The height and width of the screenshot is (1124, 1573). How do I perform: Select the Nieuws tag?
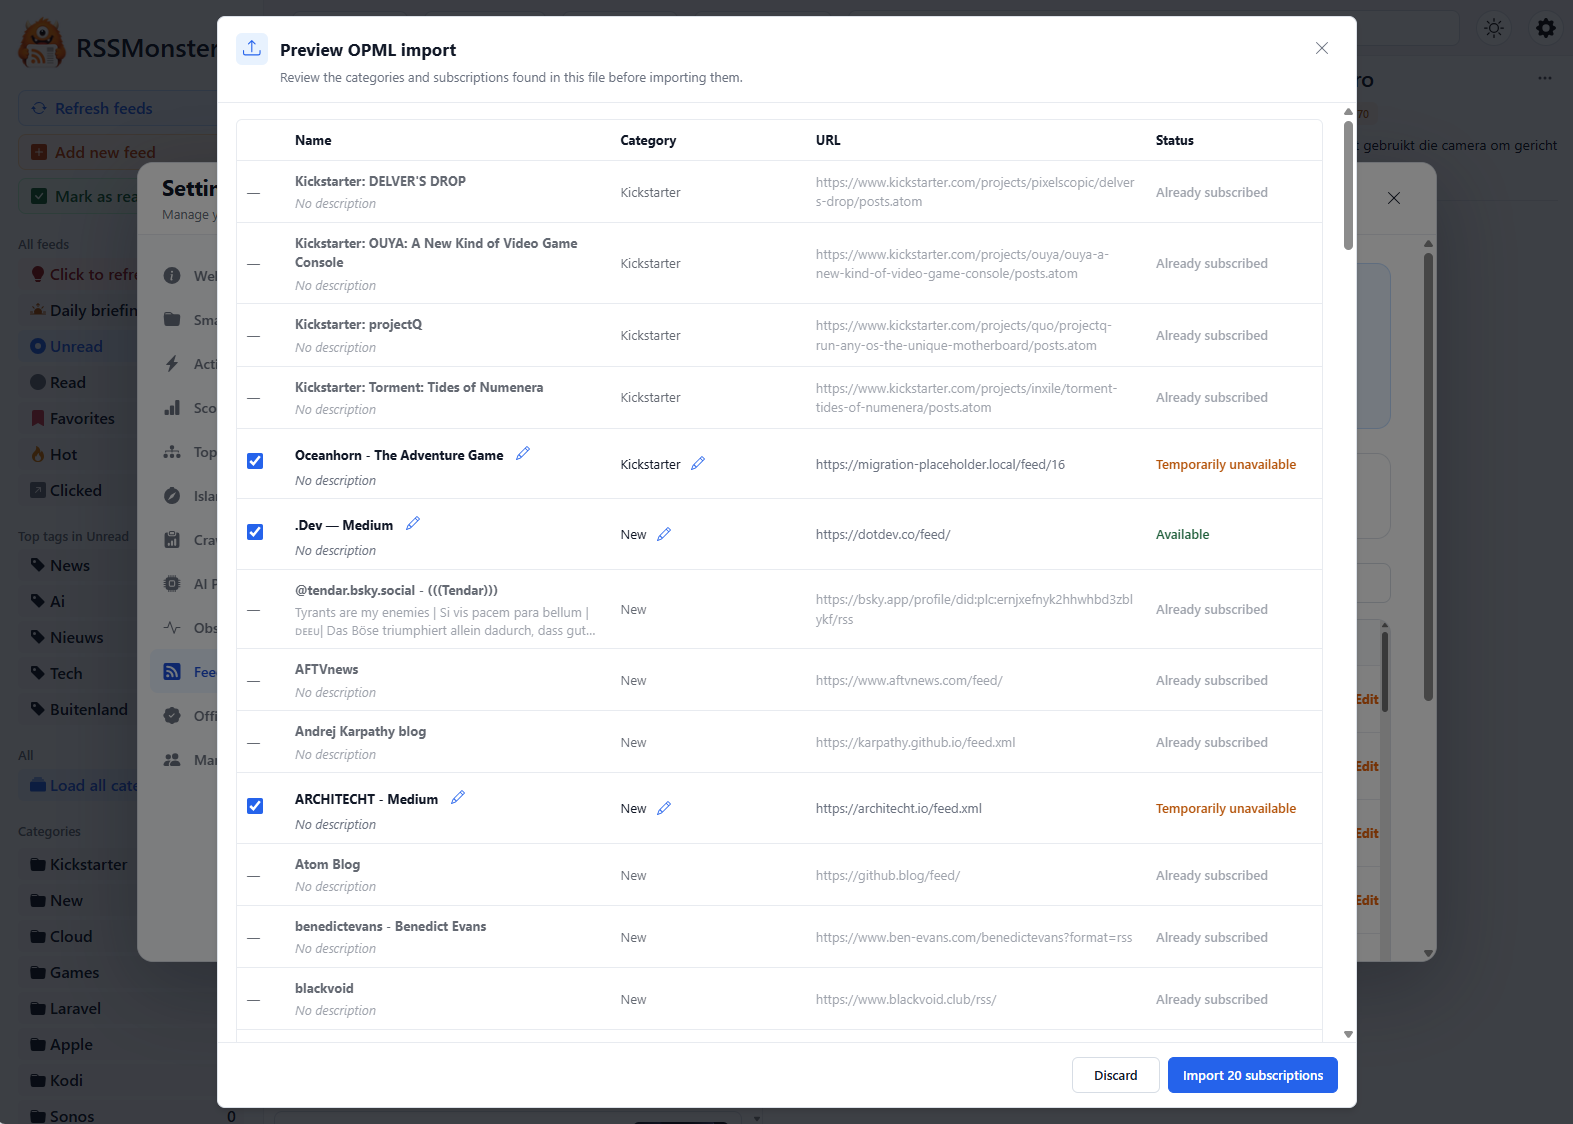76,637
